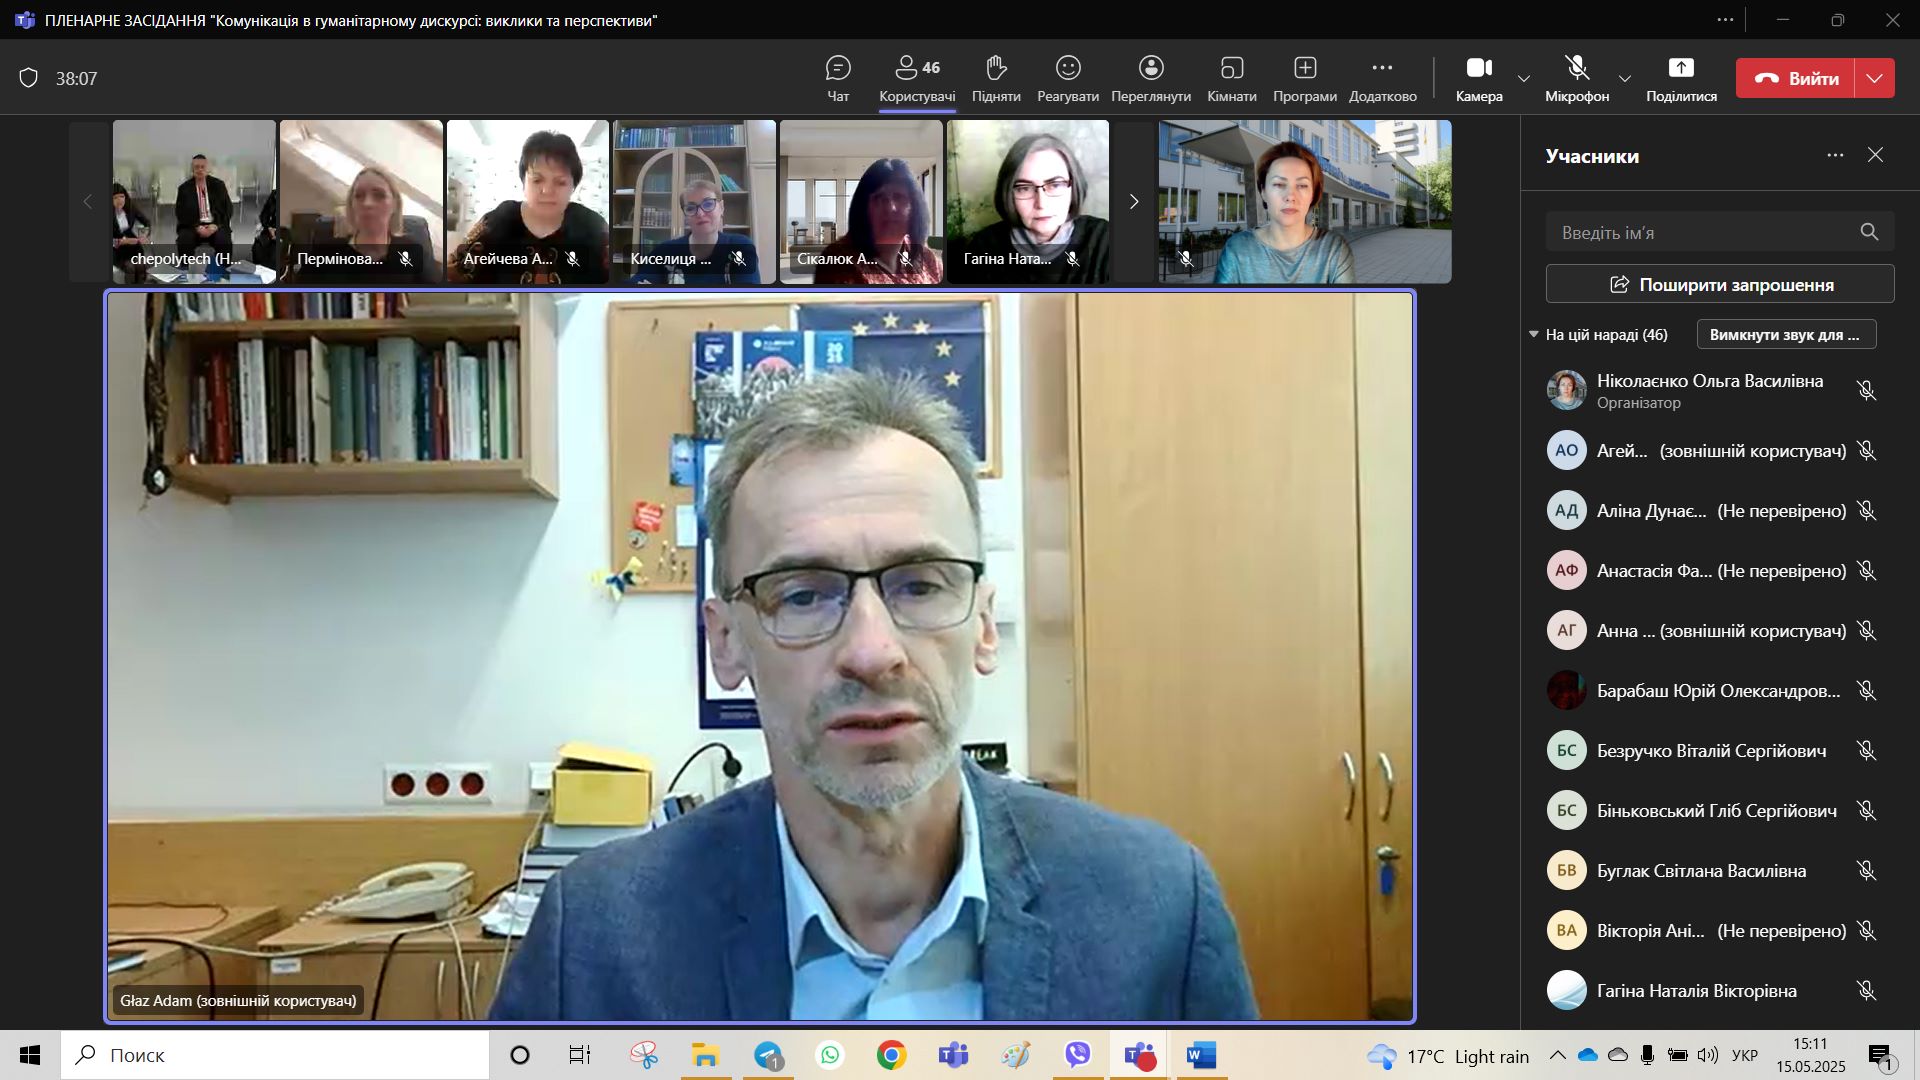The height and width of the screenshot is (1080, 1920).
Task: Collapse the 'На цій нараді (46)' list
Action: (1534, 334)
